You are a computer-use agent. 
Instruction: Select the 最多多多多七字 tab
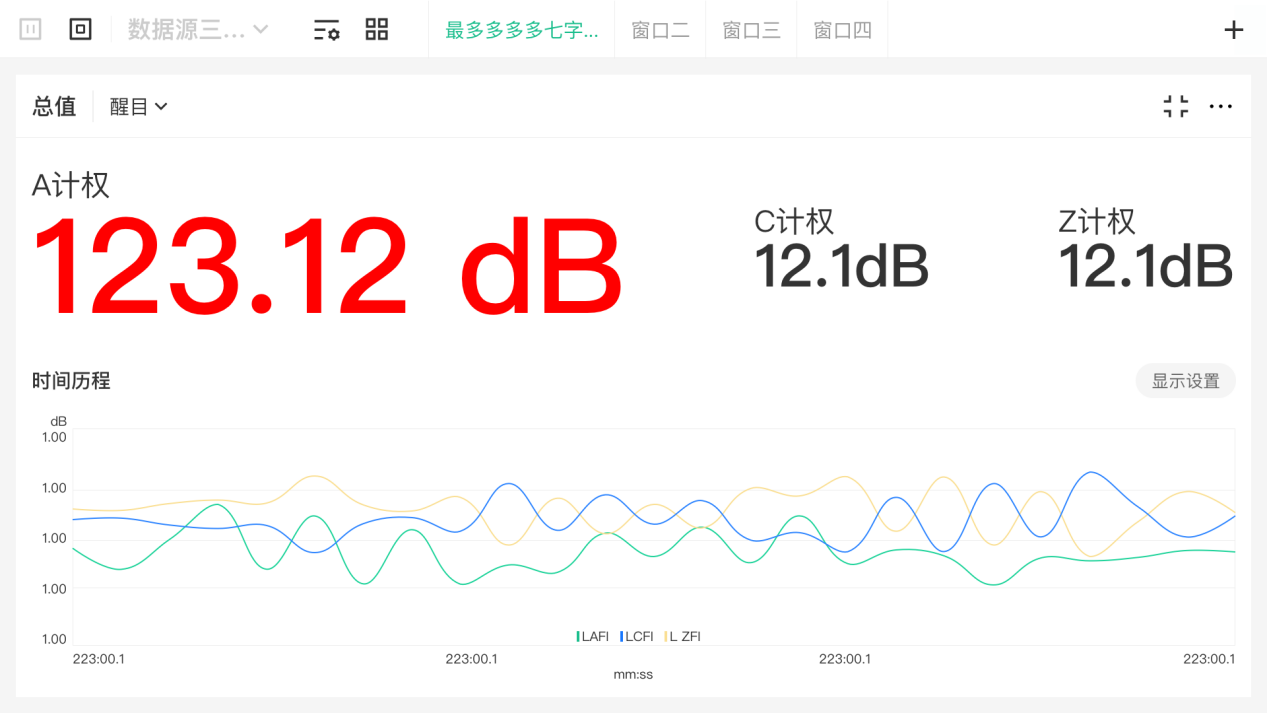tap(521, 30)
